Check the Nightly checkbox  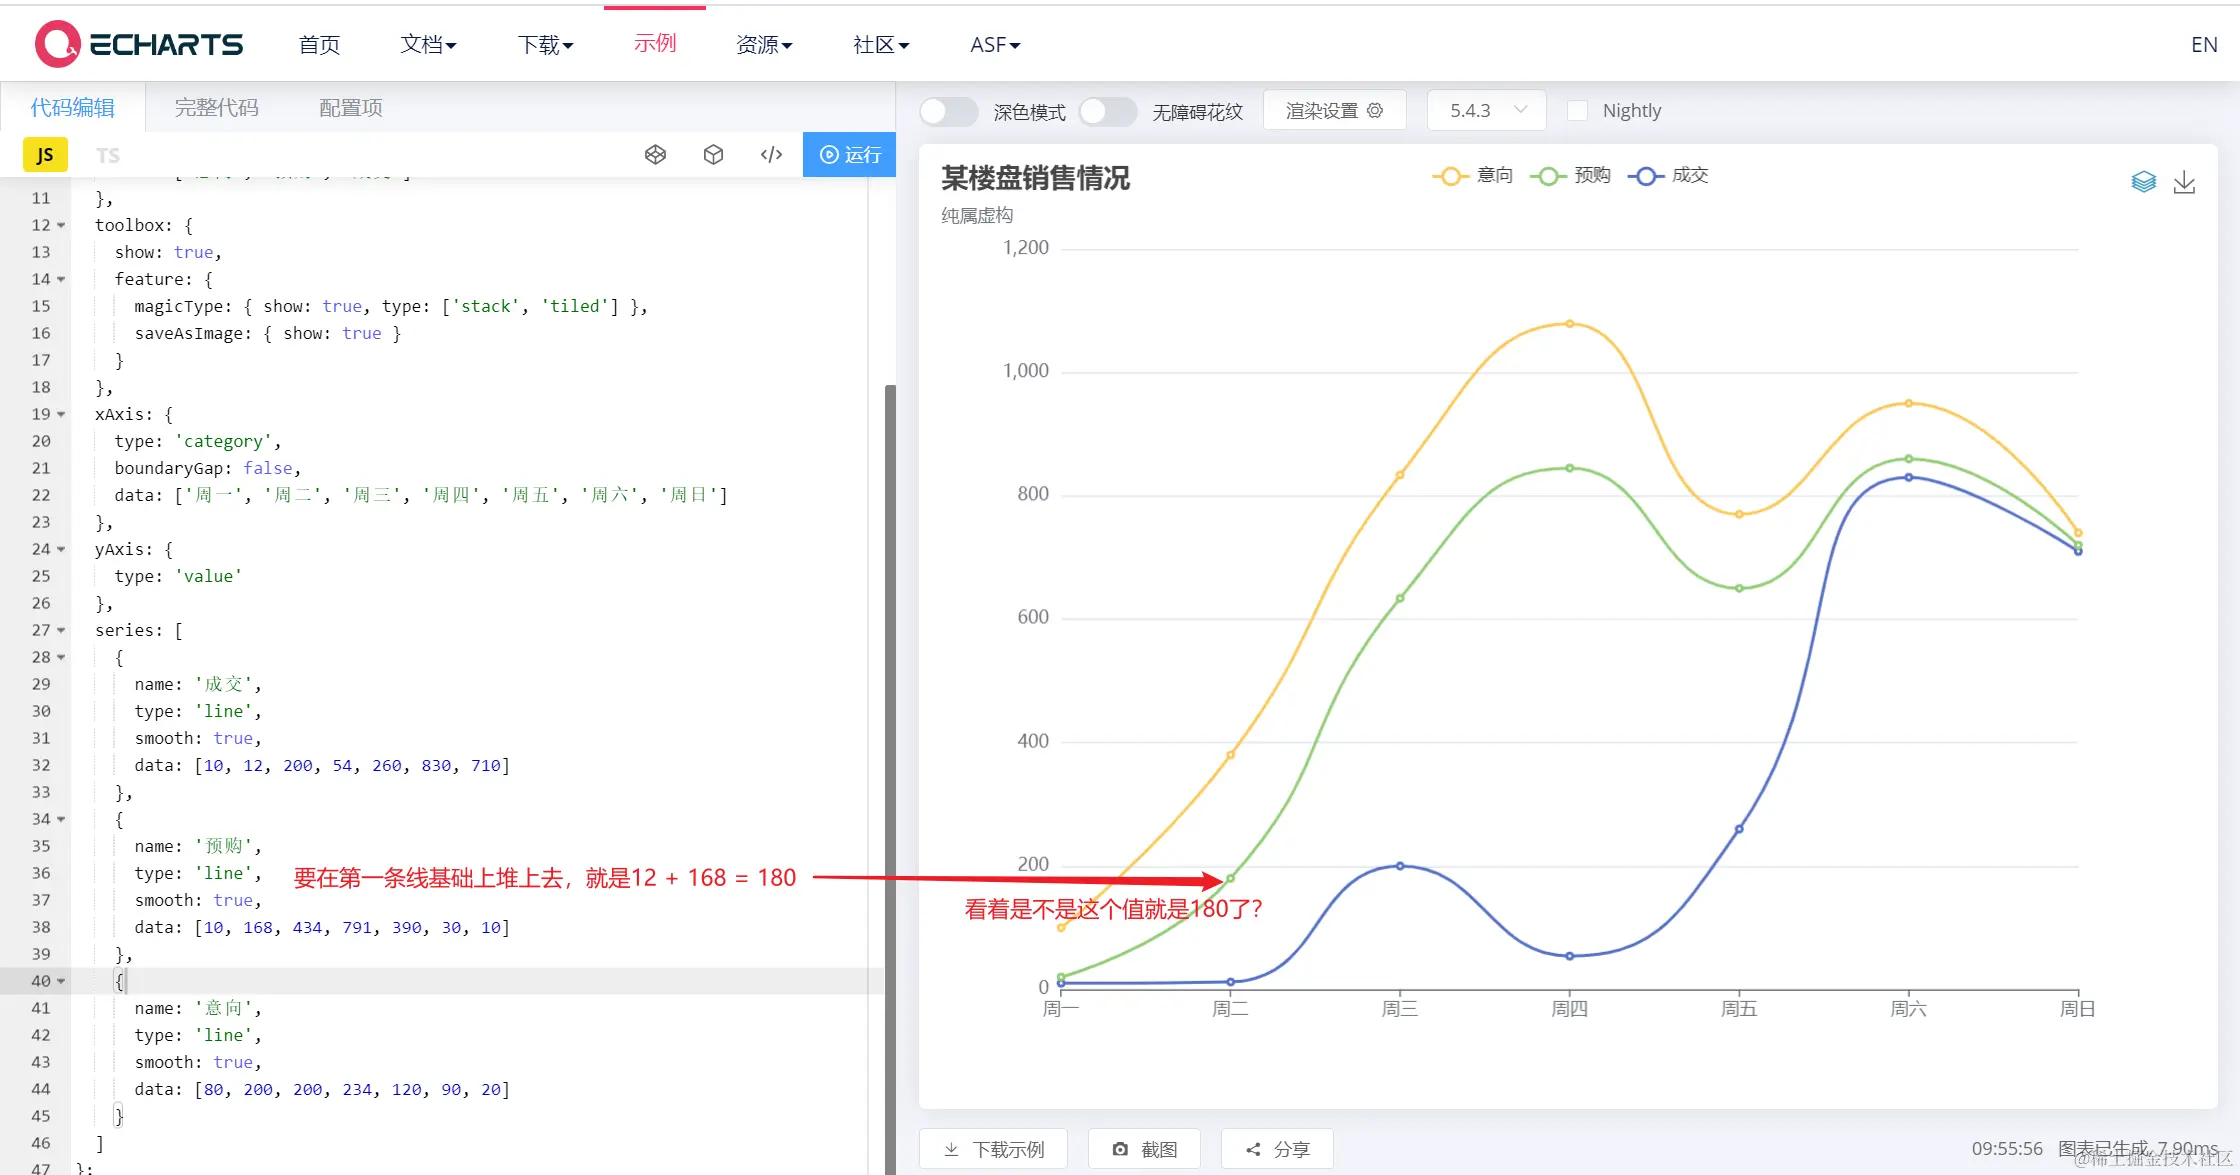click(1577, 110)
